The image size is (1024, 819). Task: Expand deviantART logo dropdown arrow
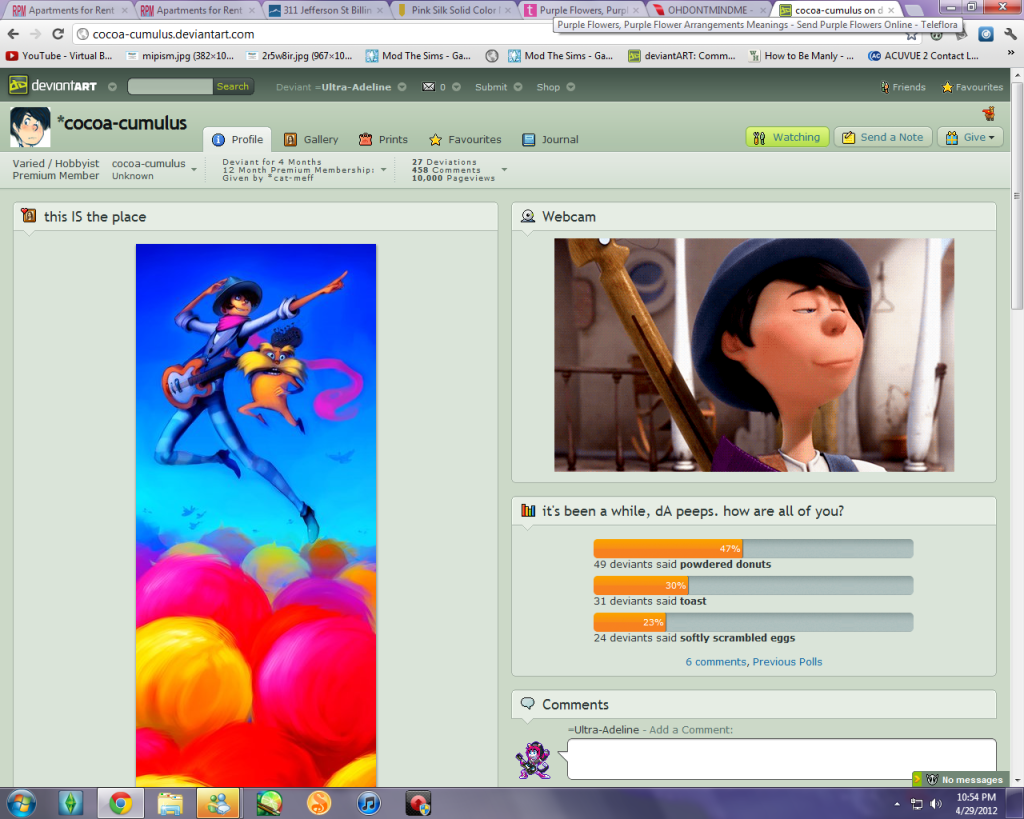coord(112,87)
